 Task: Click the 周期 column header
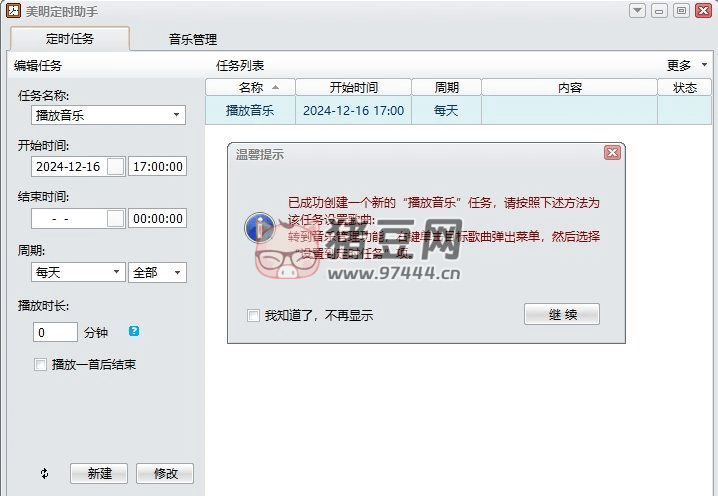coord(446,87)
